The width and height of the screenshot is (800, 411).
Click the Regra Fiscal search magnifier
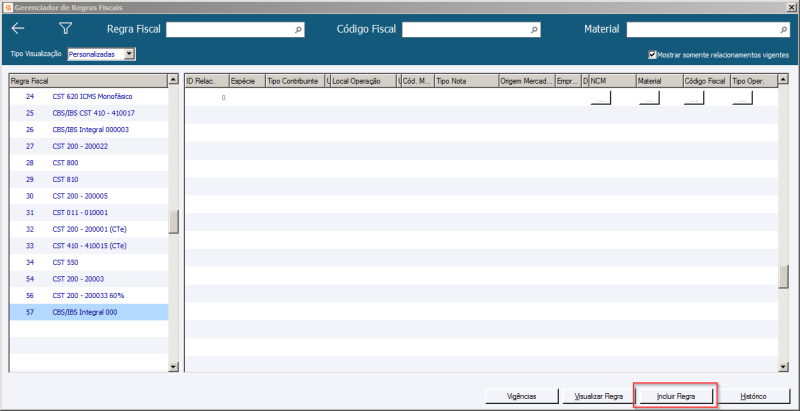[298, 30]
